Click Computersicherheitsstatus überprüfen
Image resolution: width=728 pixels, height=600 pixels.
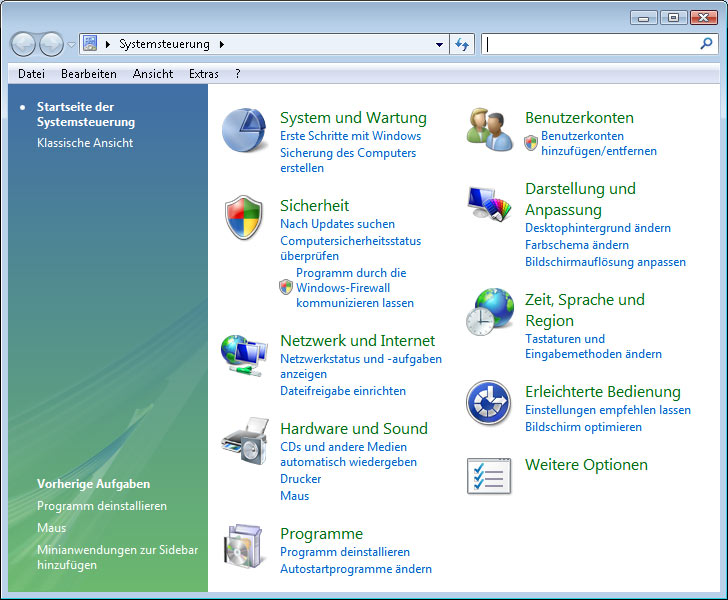351,248
